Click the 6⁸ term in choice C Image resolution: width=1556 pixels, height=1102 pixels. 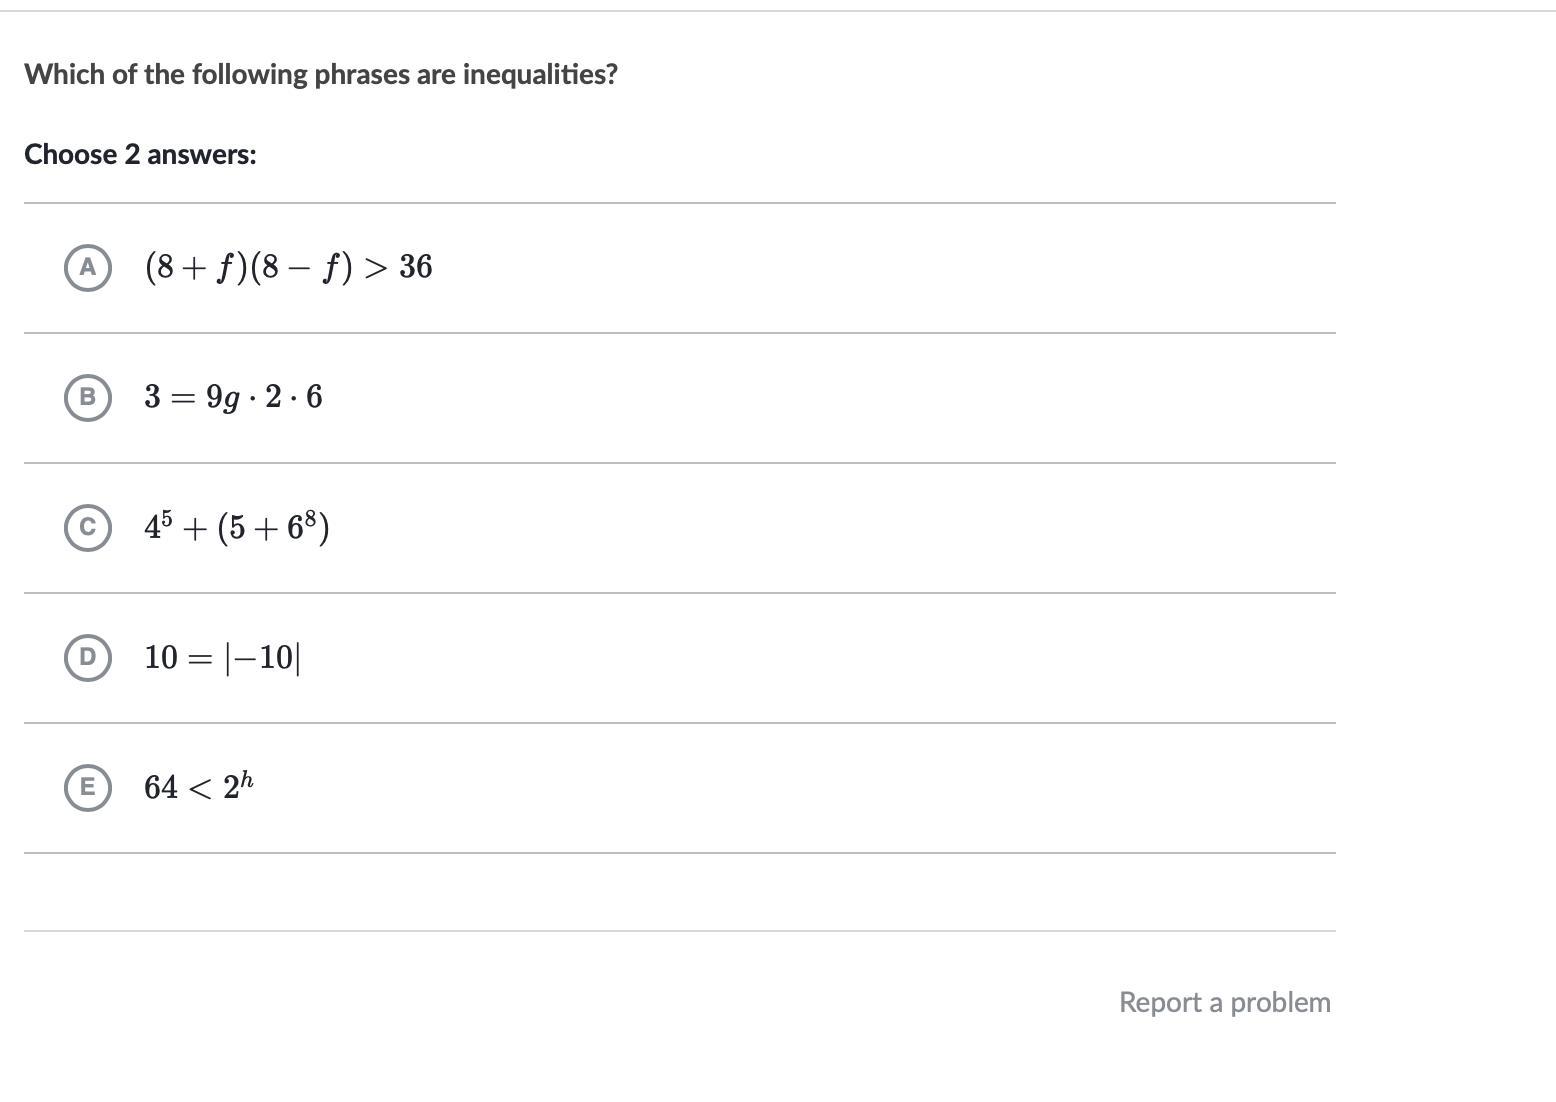click(303, 525)
